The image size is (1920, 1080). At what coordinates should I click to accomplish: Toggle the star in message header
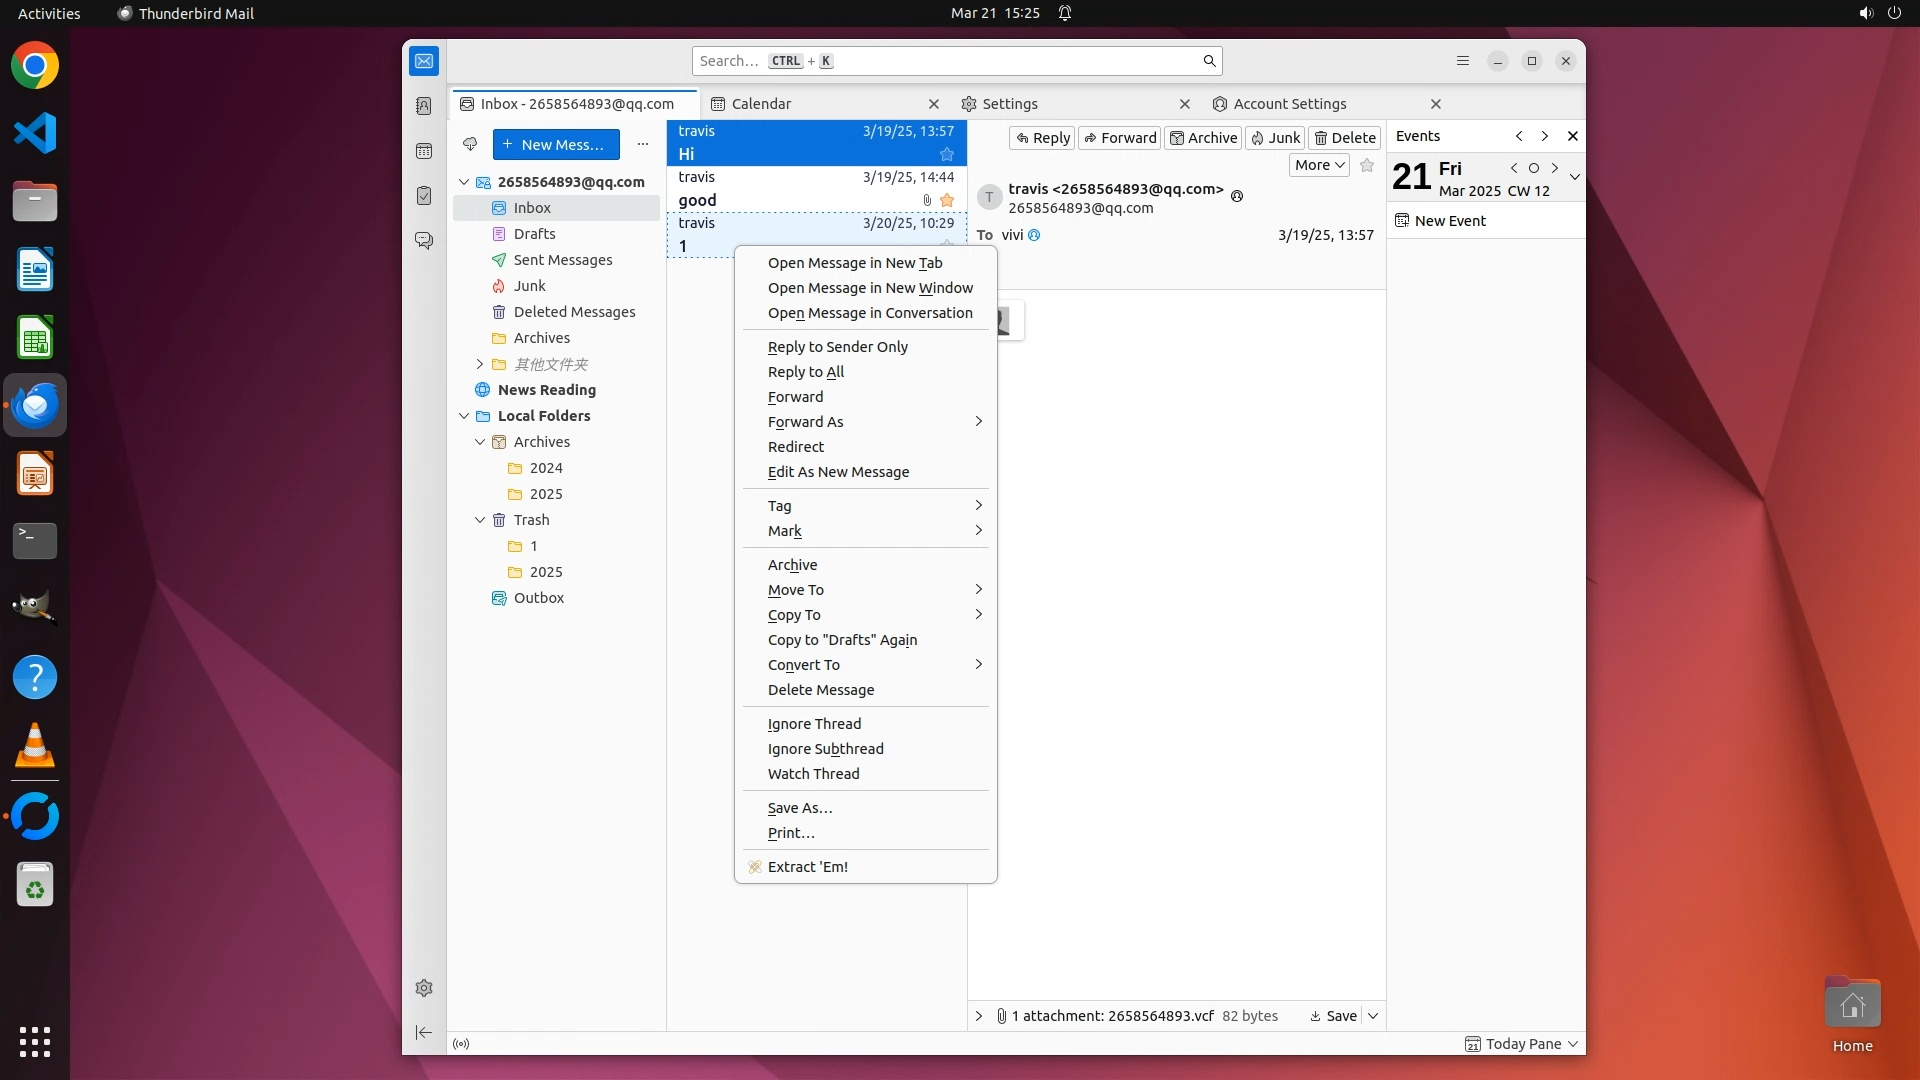tap(1367, 165)
